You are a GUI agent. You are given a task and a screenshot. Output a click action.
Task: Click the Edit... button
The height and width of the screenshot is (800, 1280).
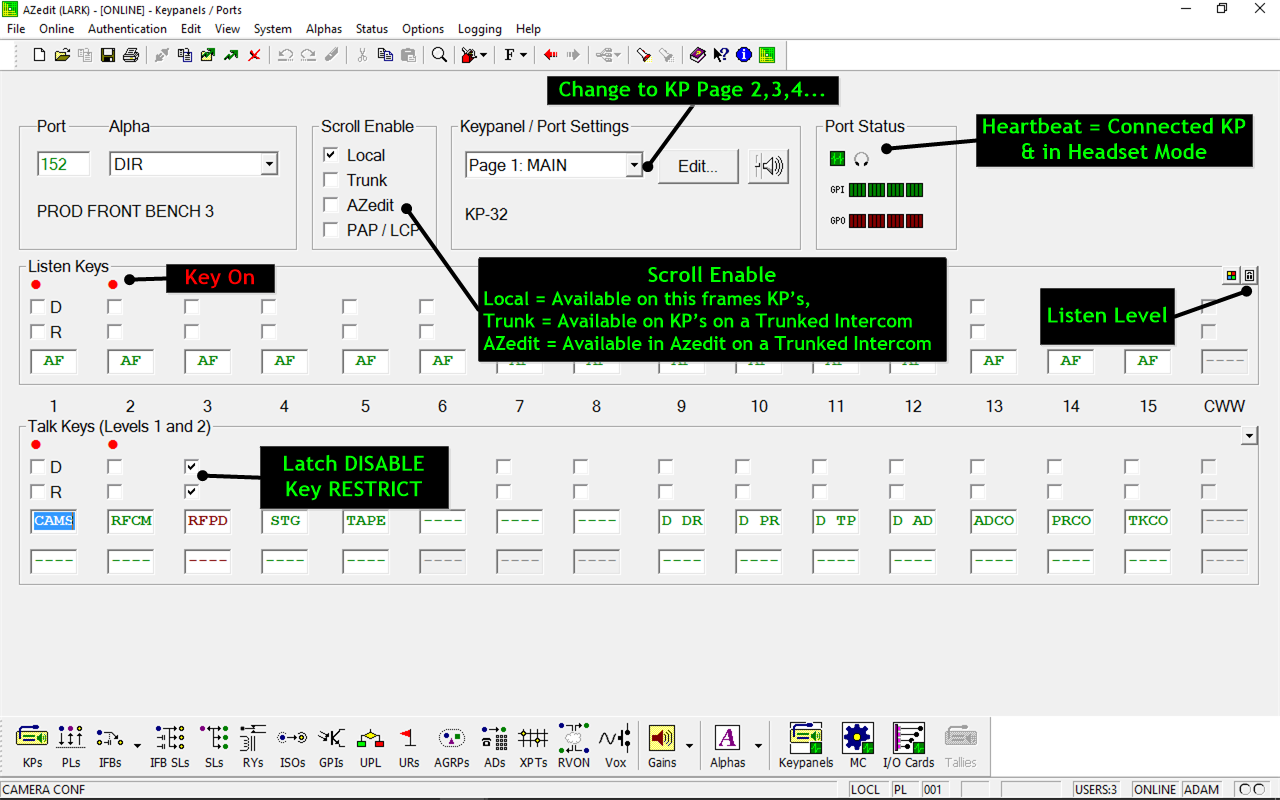(698, 166)
